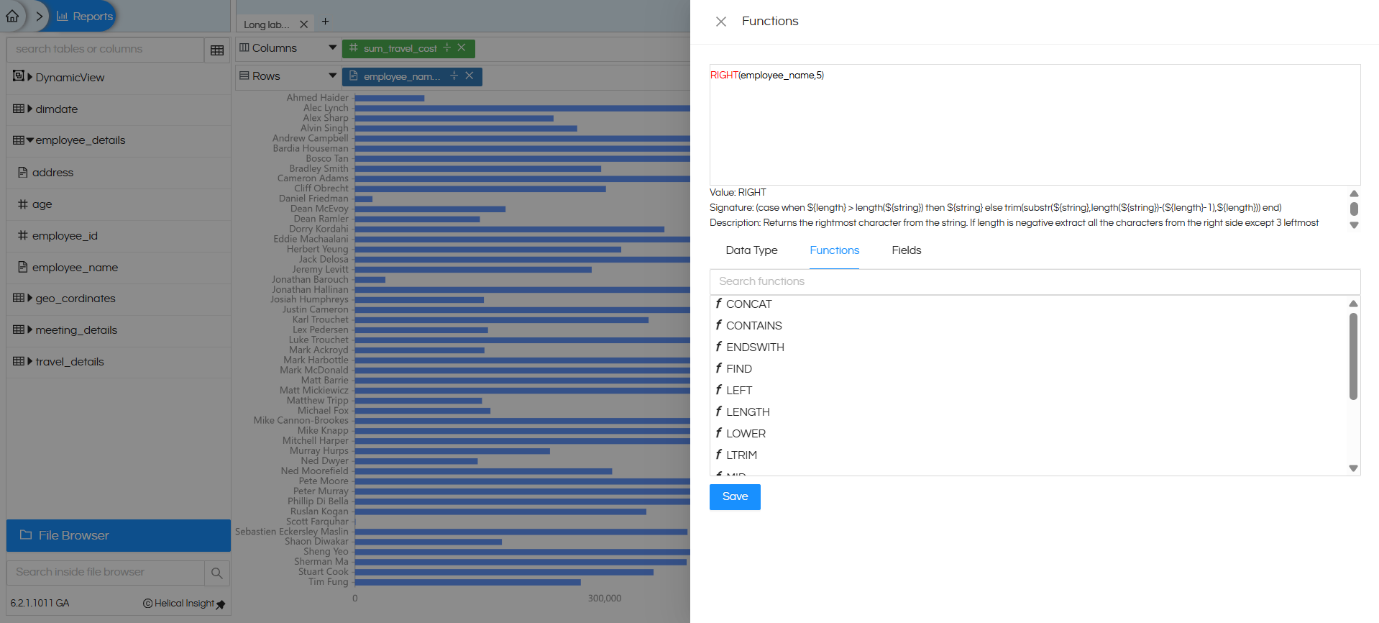This screenshot has height=623, width=1379.
Task: Click the breadcrumb arrow next to home
Action: pos(40,16)
